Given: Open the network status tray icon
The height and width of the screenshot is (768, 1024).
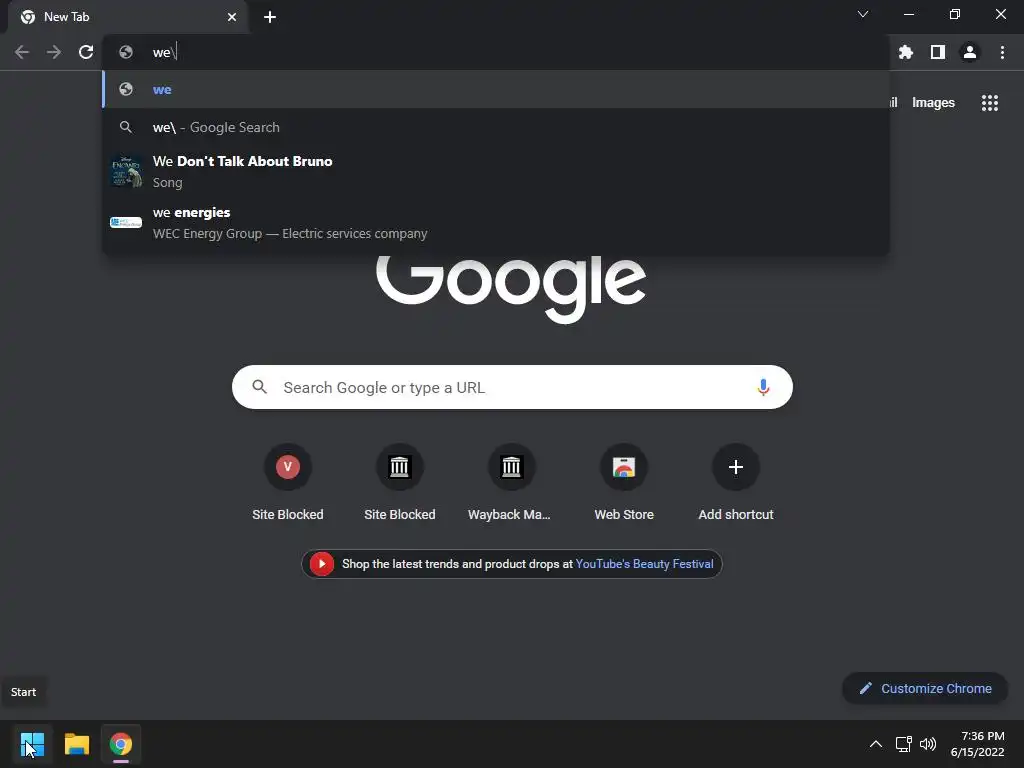Looking at the screenshot, I should coord(903,744).
